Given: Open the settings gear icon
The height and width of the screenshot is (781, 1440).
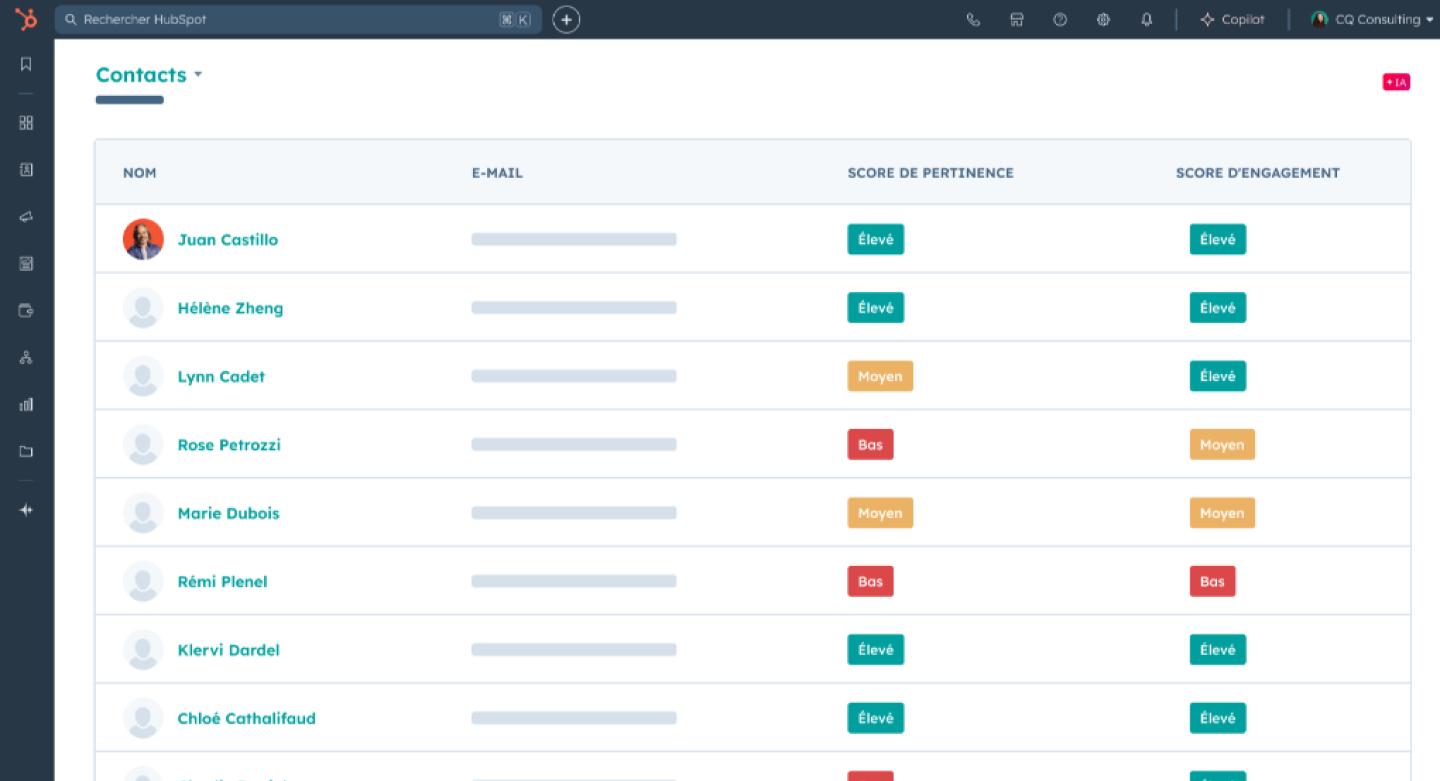Looking at the screenshot, I should [1102, 19].
